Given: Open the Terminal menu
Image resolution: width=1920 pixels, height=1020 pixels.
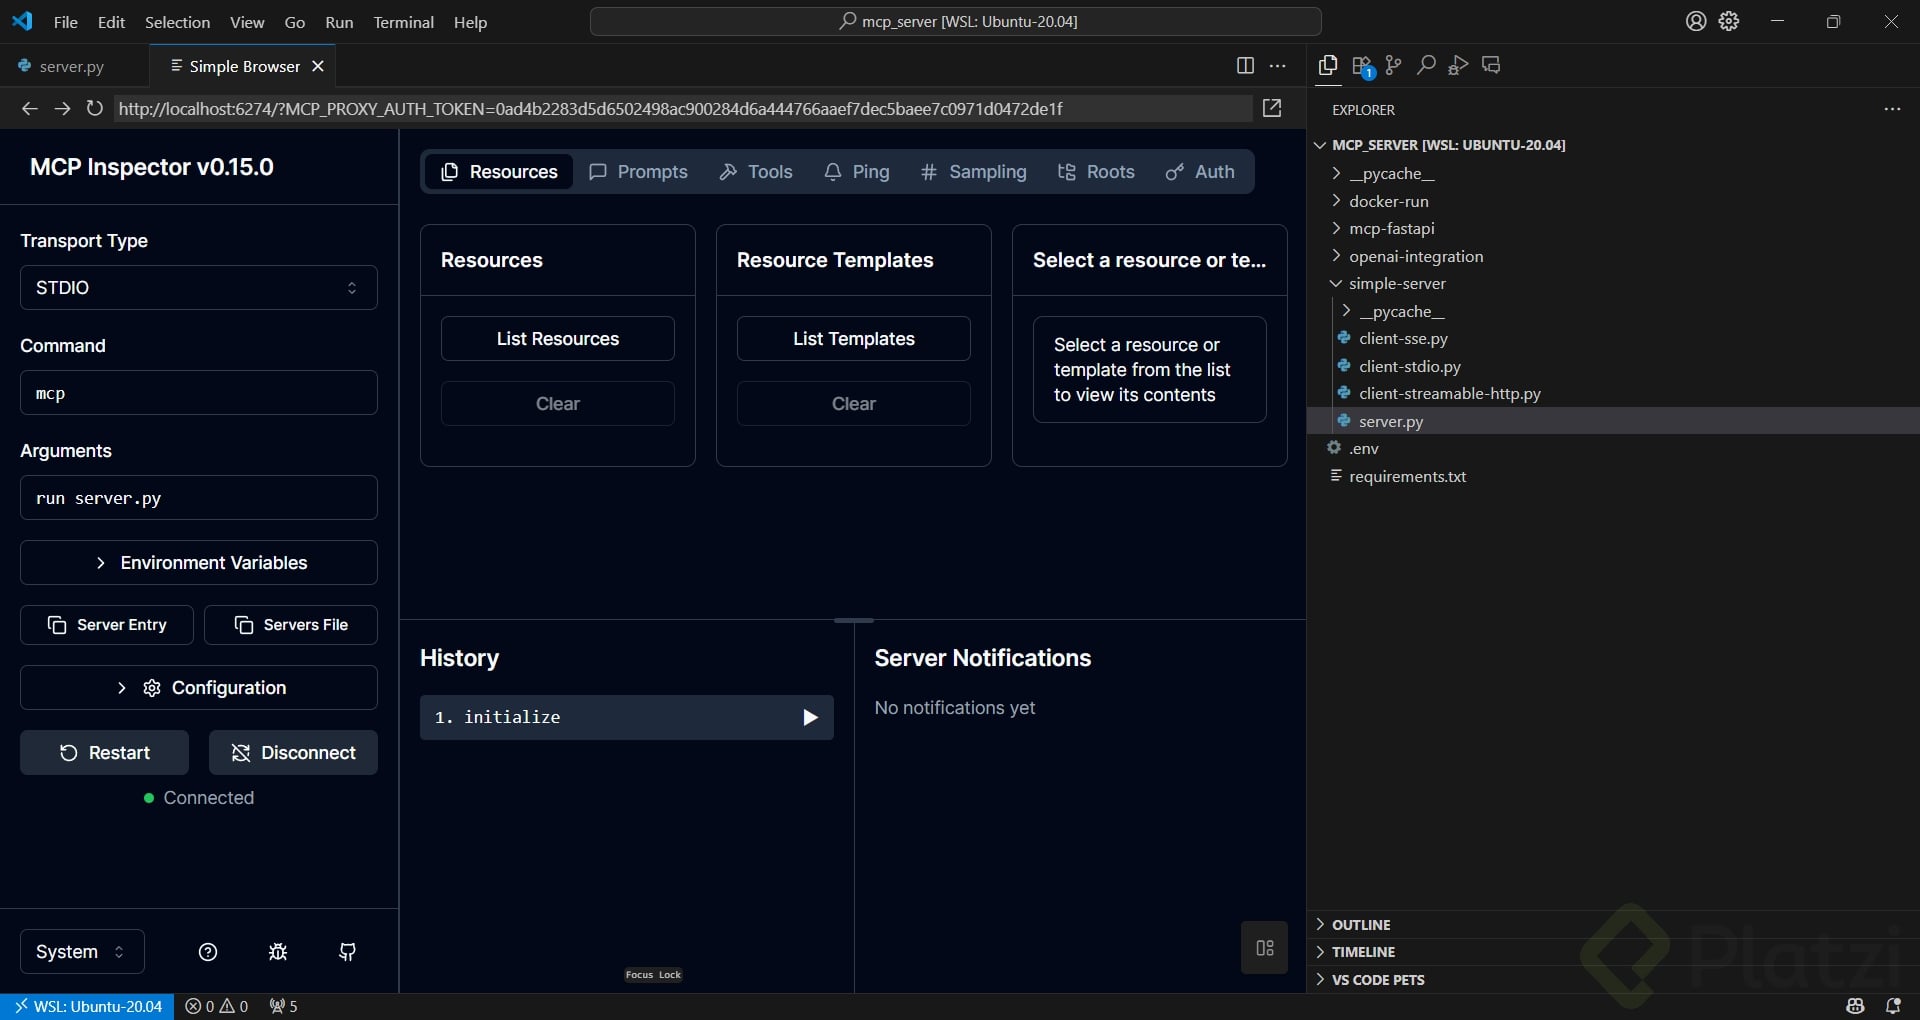Looking at the screenshot, I should 403,22.
